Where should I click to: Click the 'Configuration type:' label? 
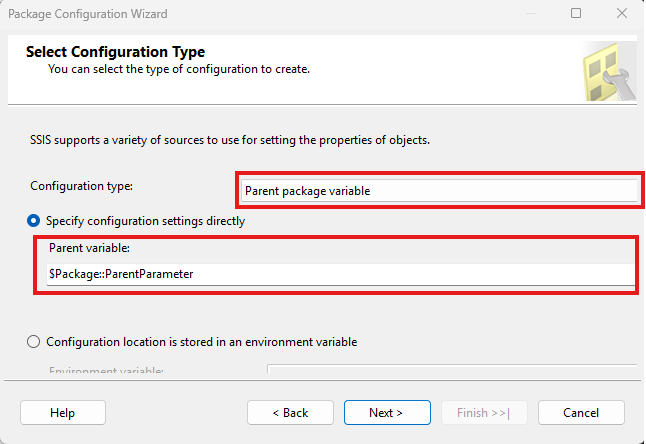(82, 186)
